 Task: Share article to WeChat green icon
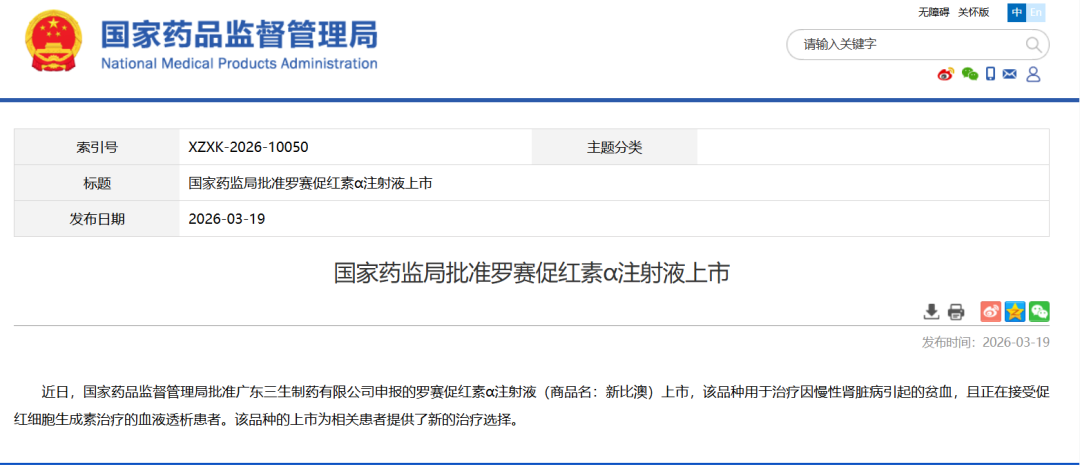tap(1039, 311)
